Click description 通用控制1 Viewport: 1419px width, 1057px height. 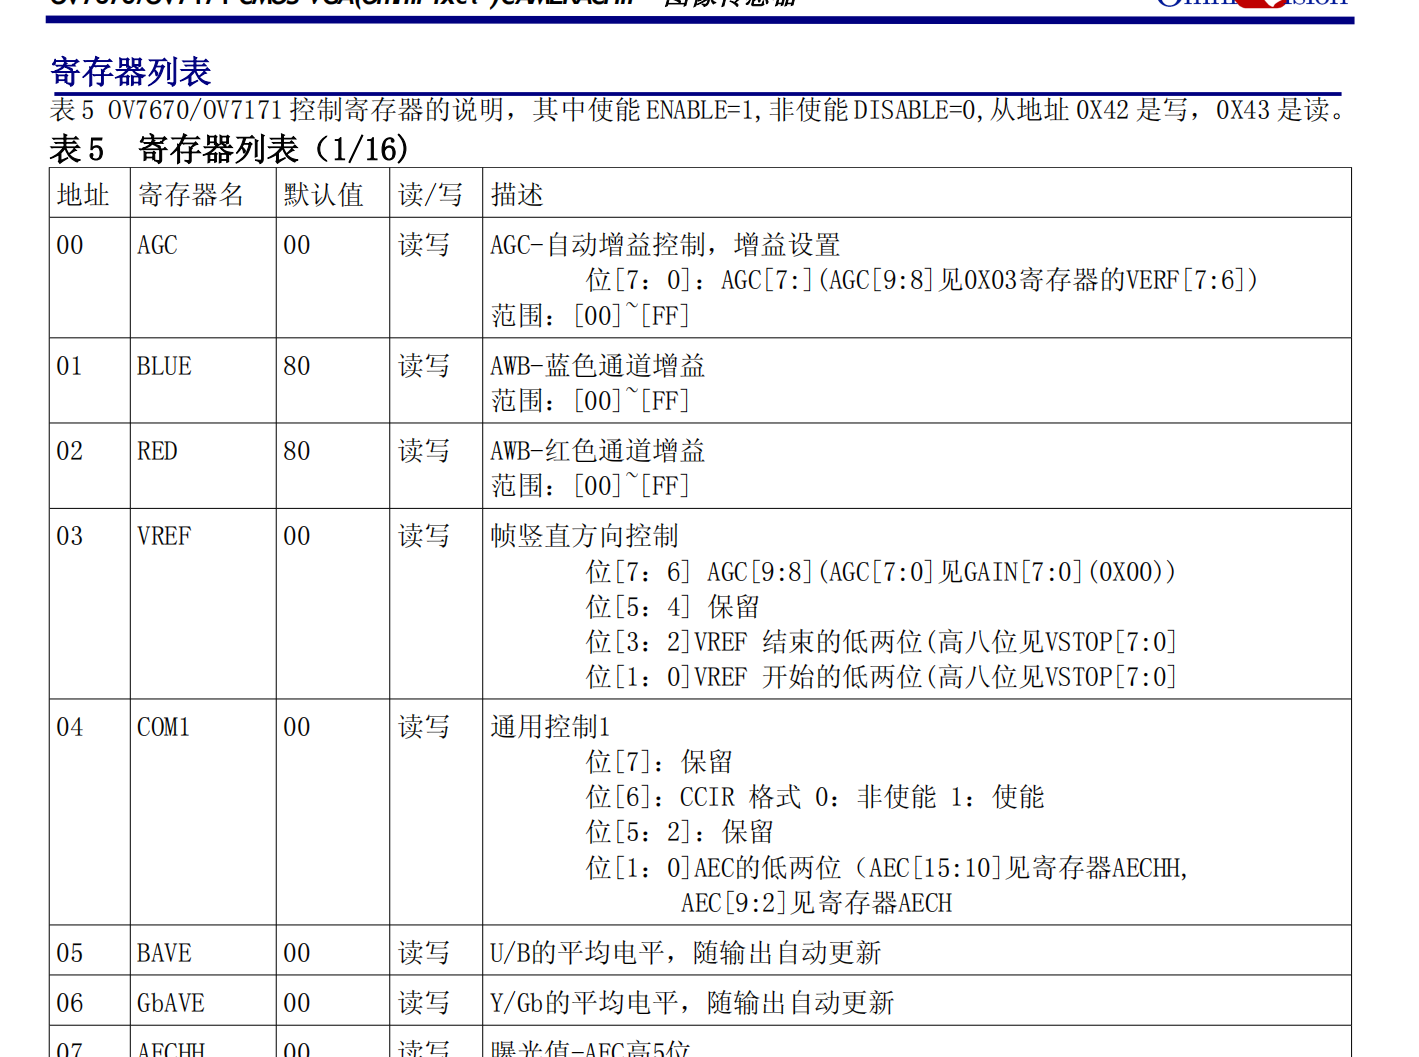(x=550, y=727)
